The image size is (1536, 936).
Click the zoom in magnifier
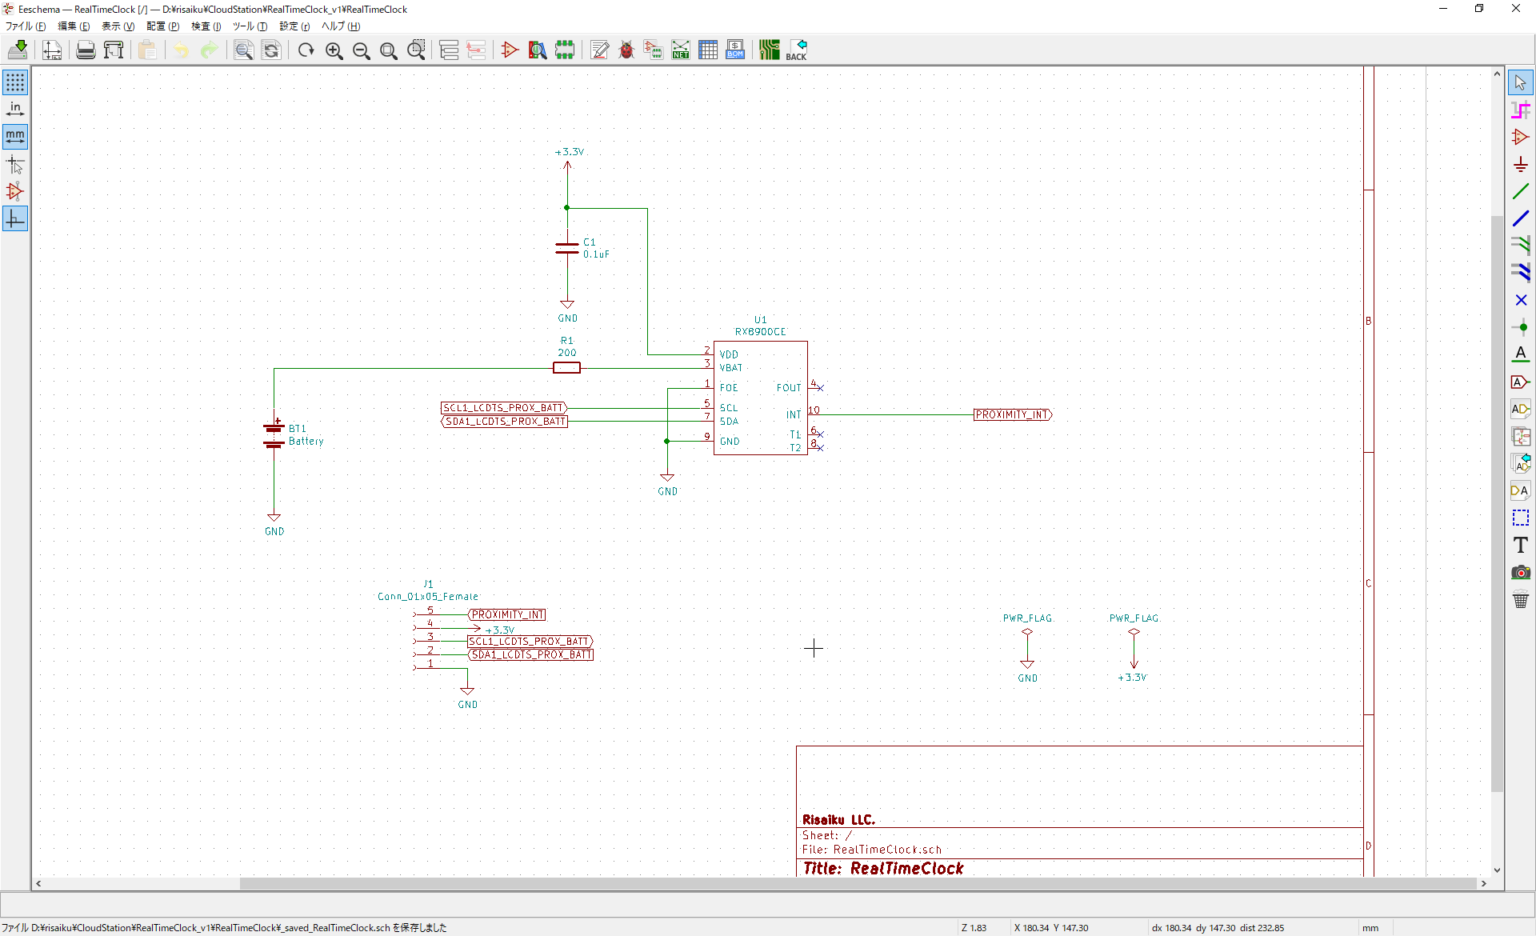pyautogui.click(x=334, y=50)
